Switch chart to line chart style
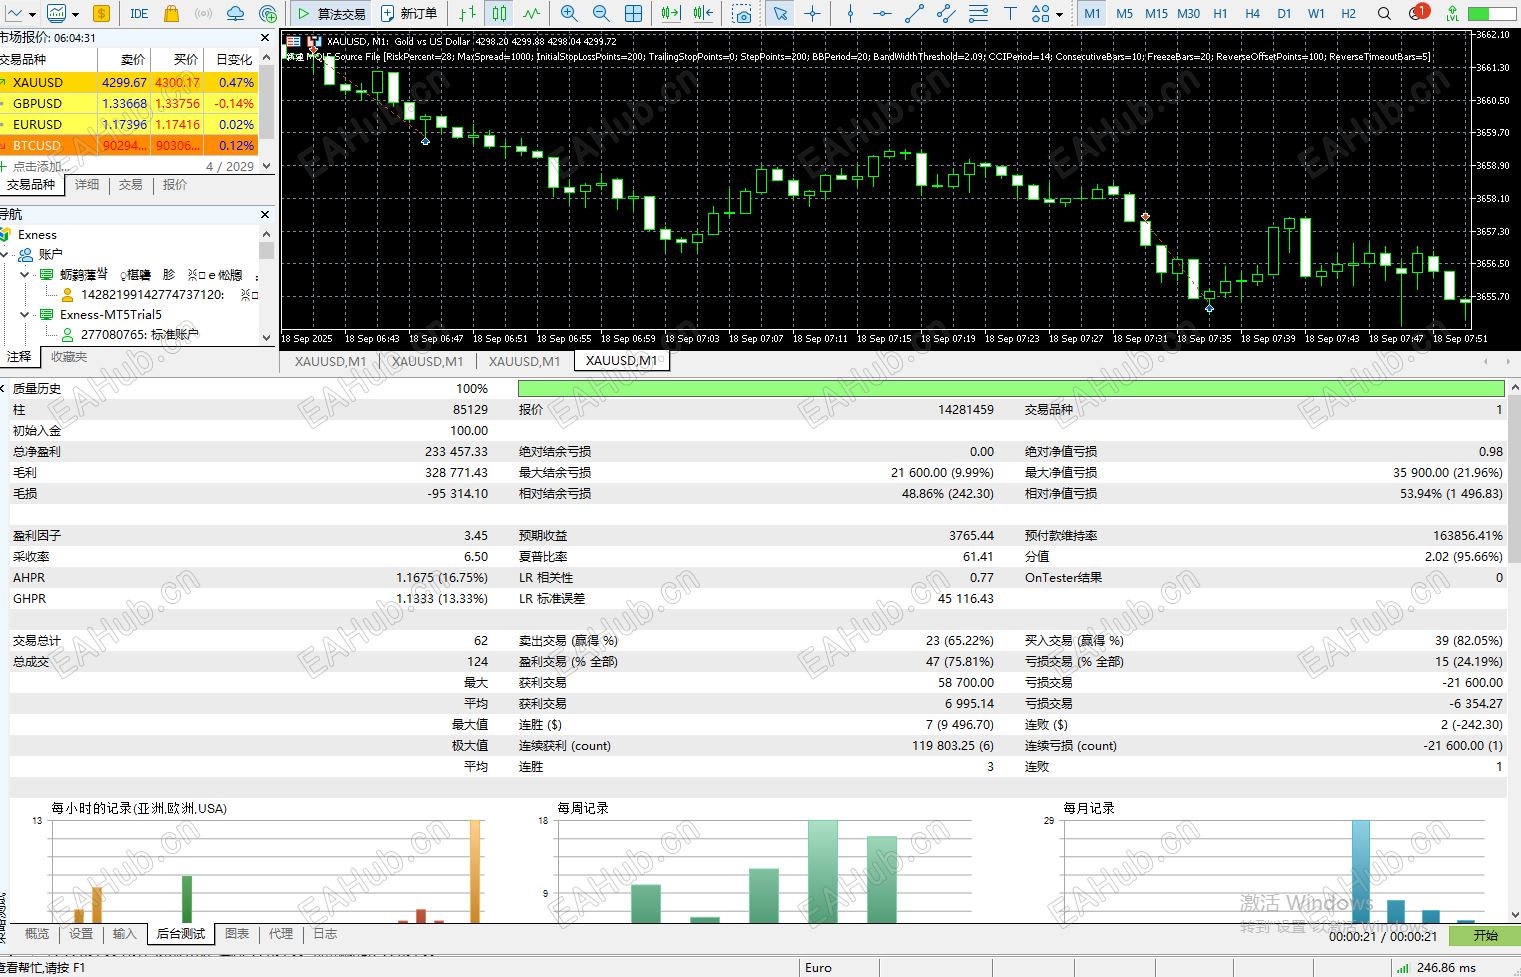Screen dimensions: 1521x977 click(532, 14)
